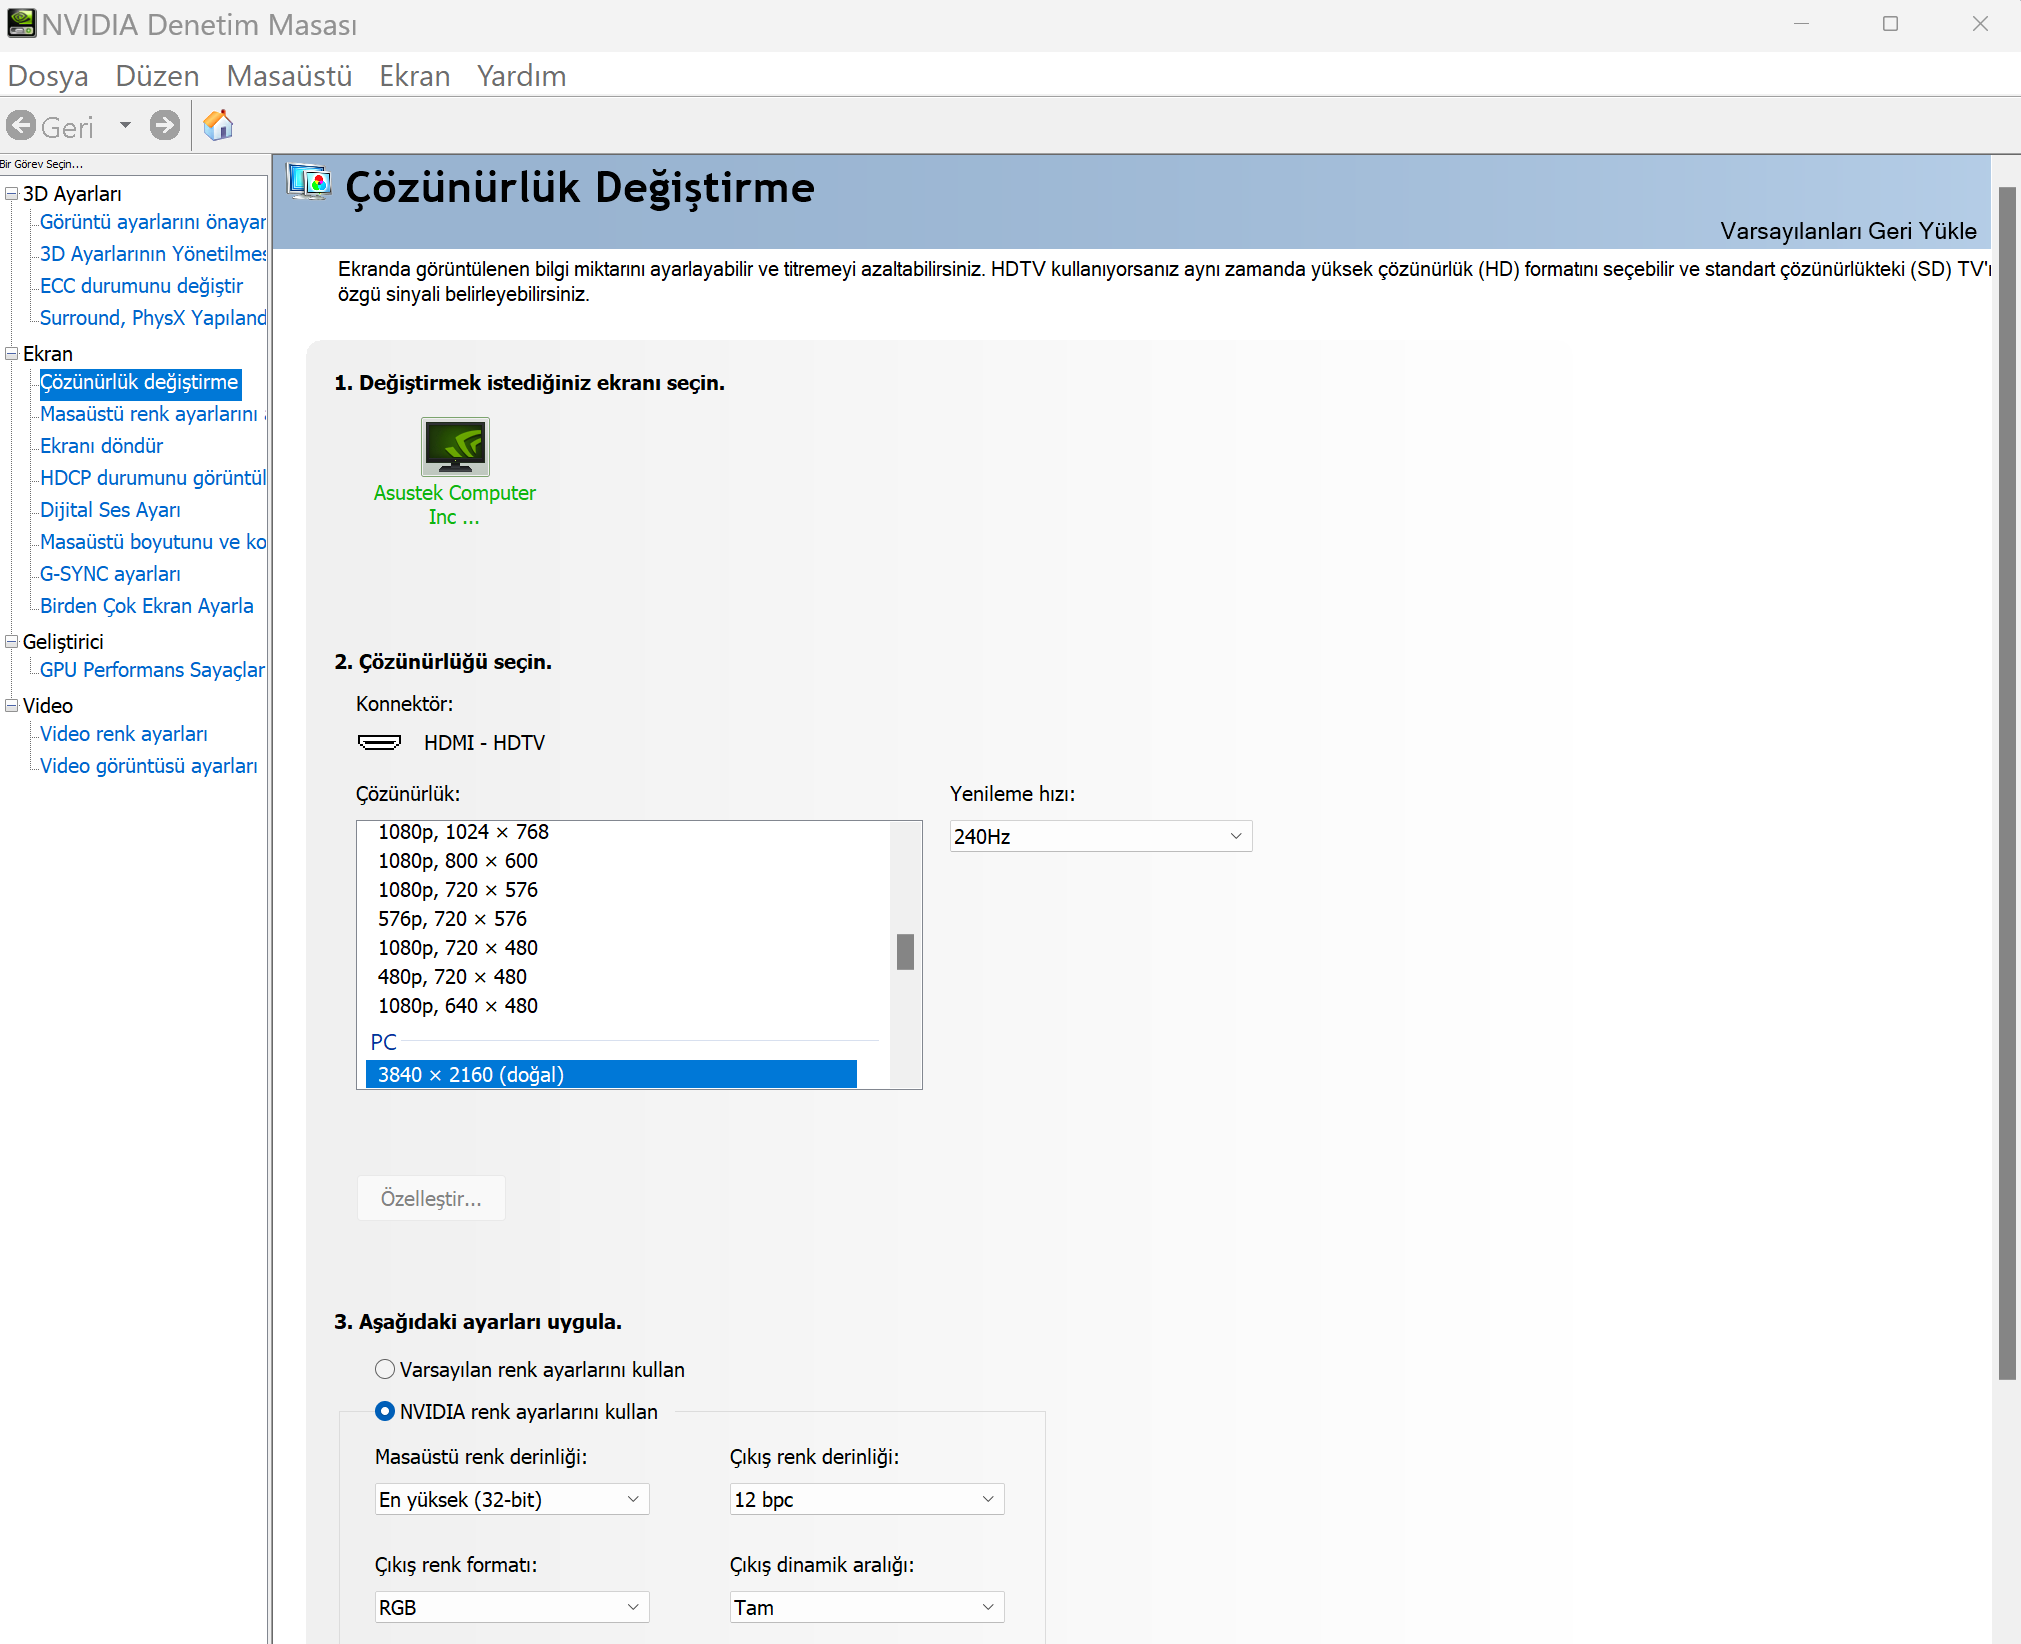Open G-SYNC ayarları item
Screen dimensions: 2021x1644
pos(110,574)
